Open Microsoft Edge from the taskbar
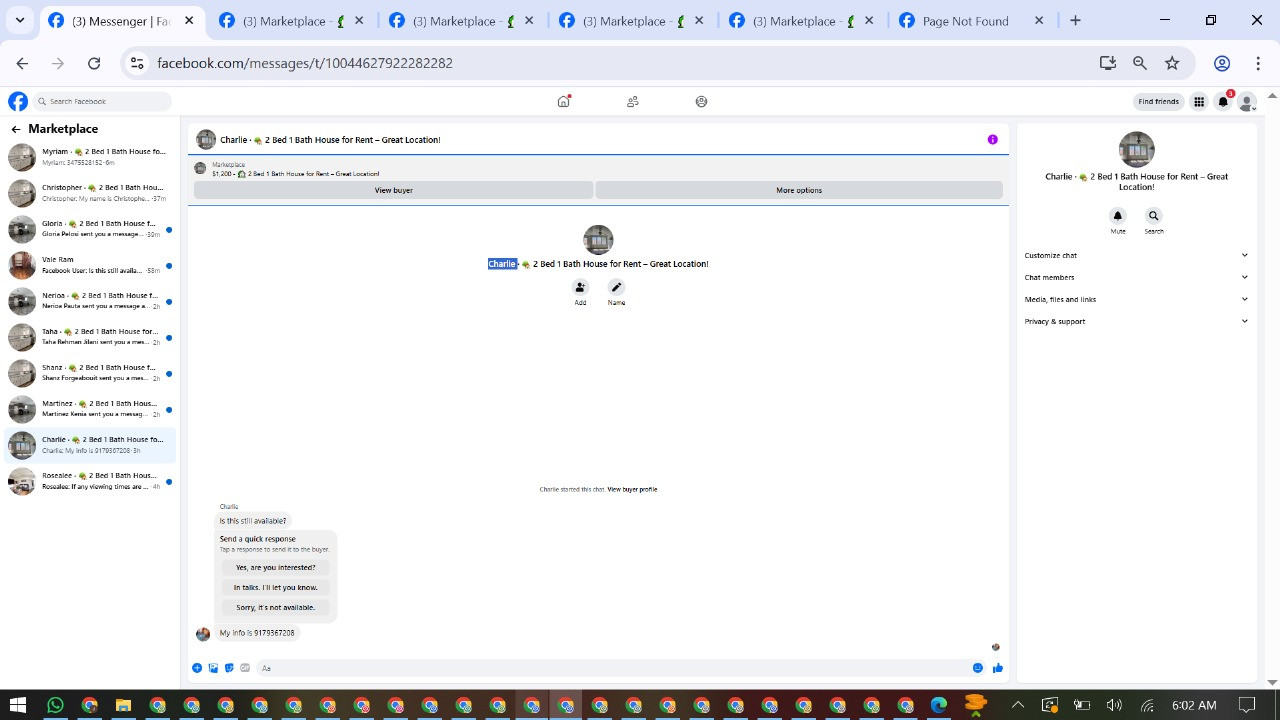The image size is (1280, 720). point(939,705)
